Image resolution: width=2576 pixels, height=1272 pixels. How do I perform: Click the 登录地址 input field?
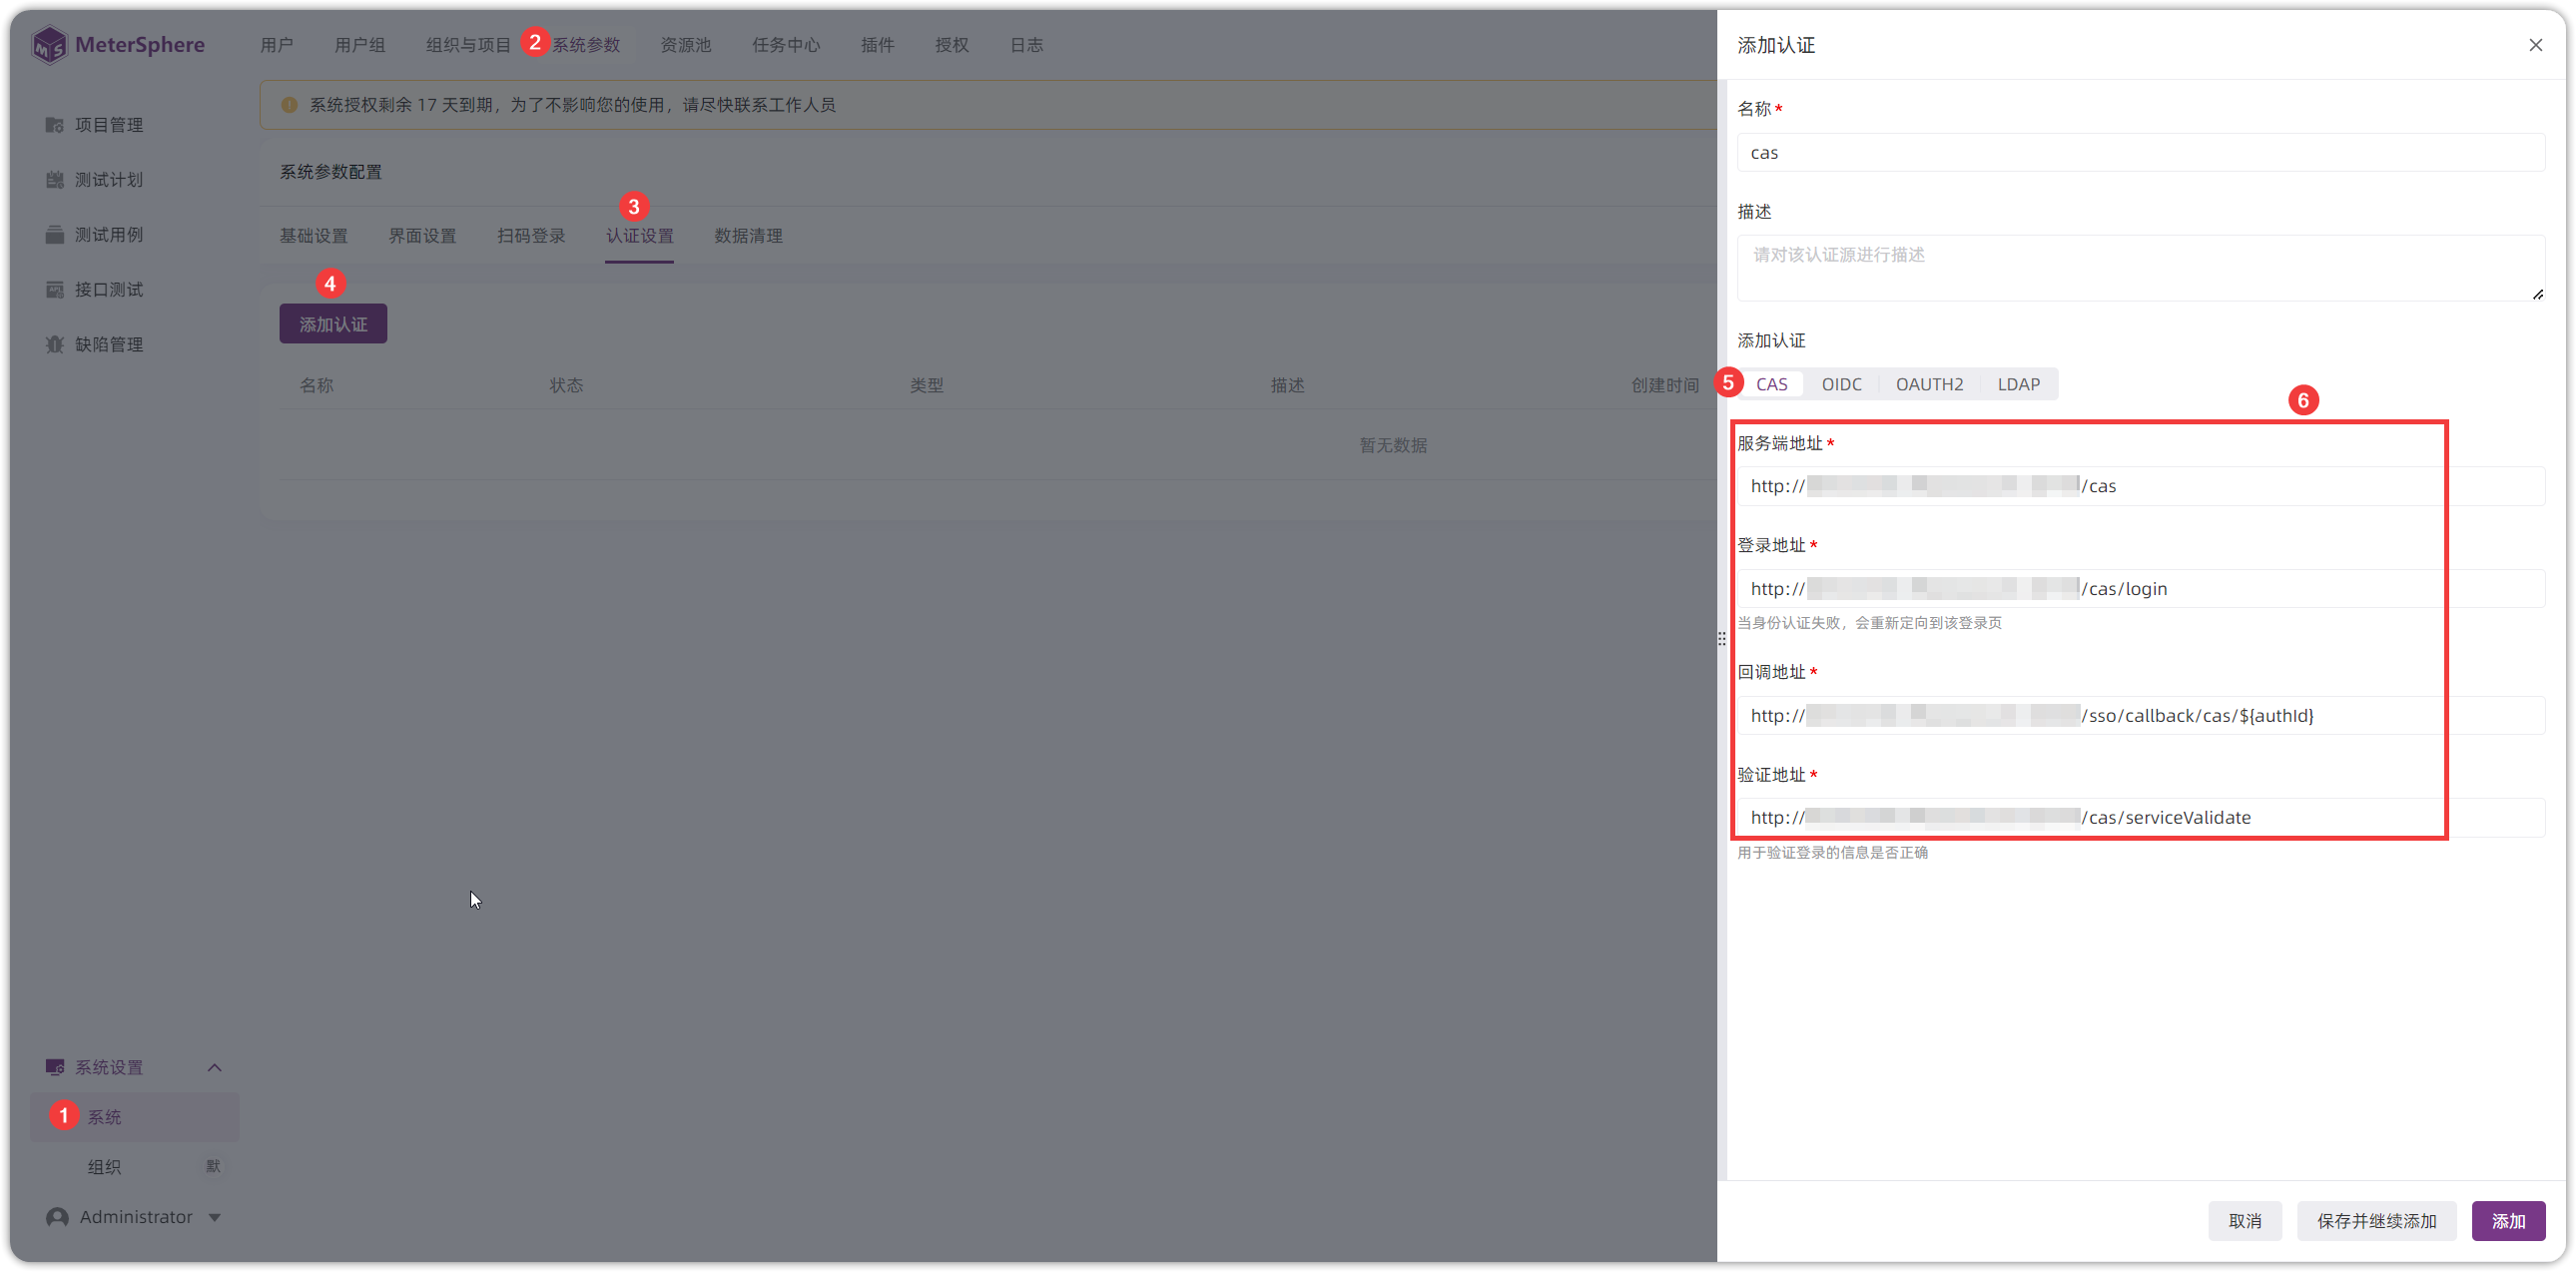[2141, 589]
